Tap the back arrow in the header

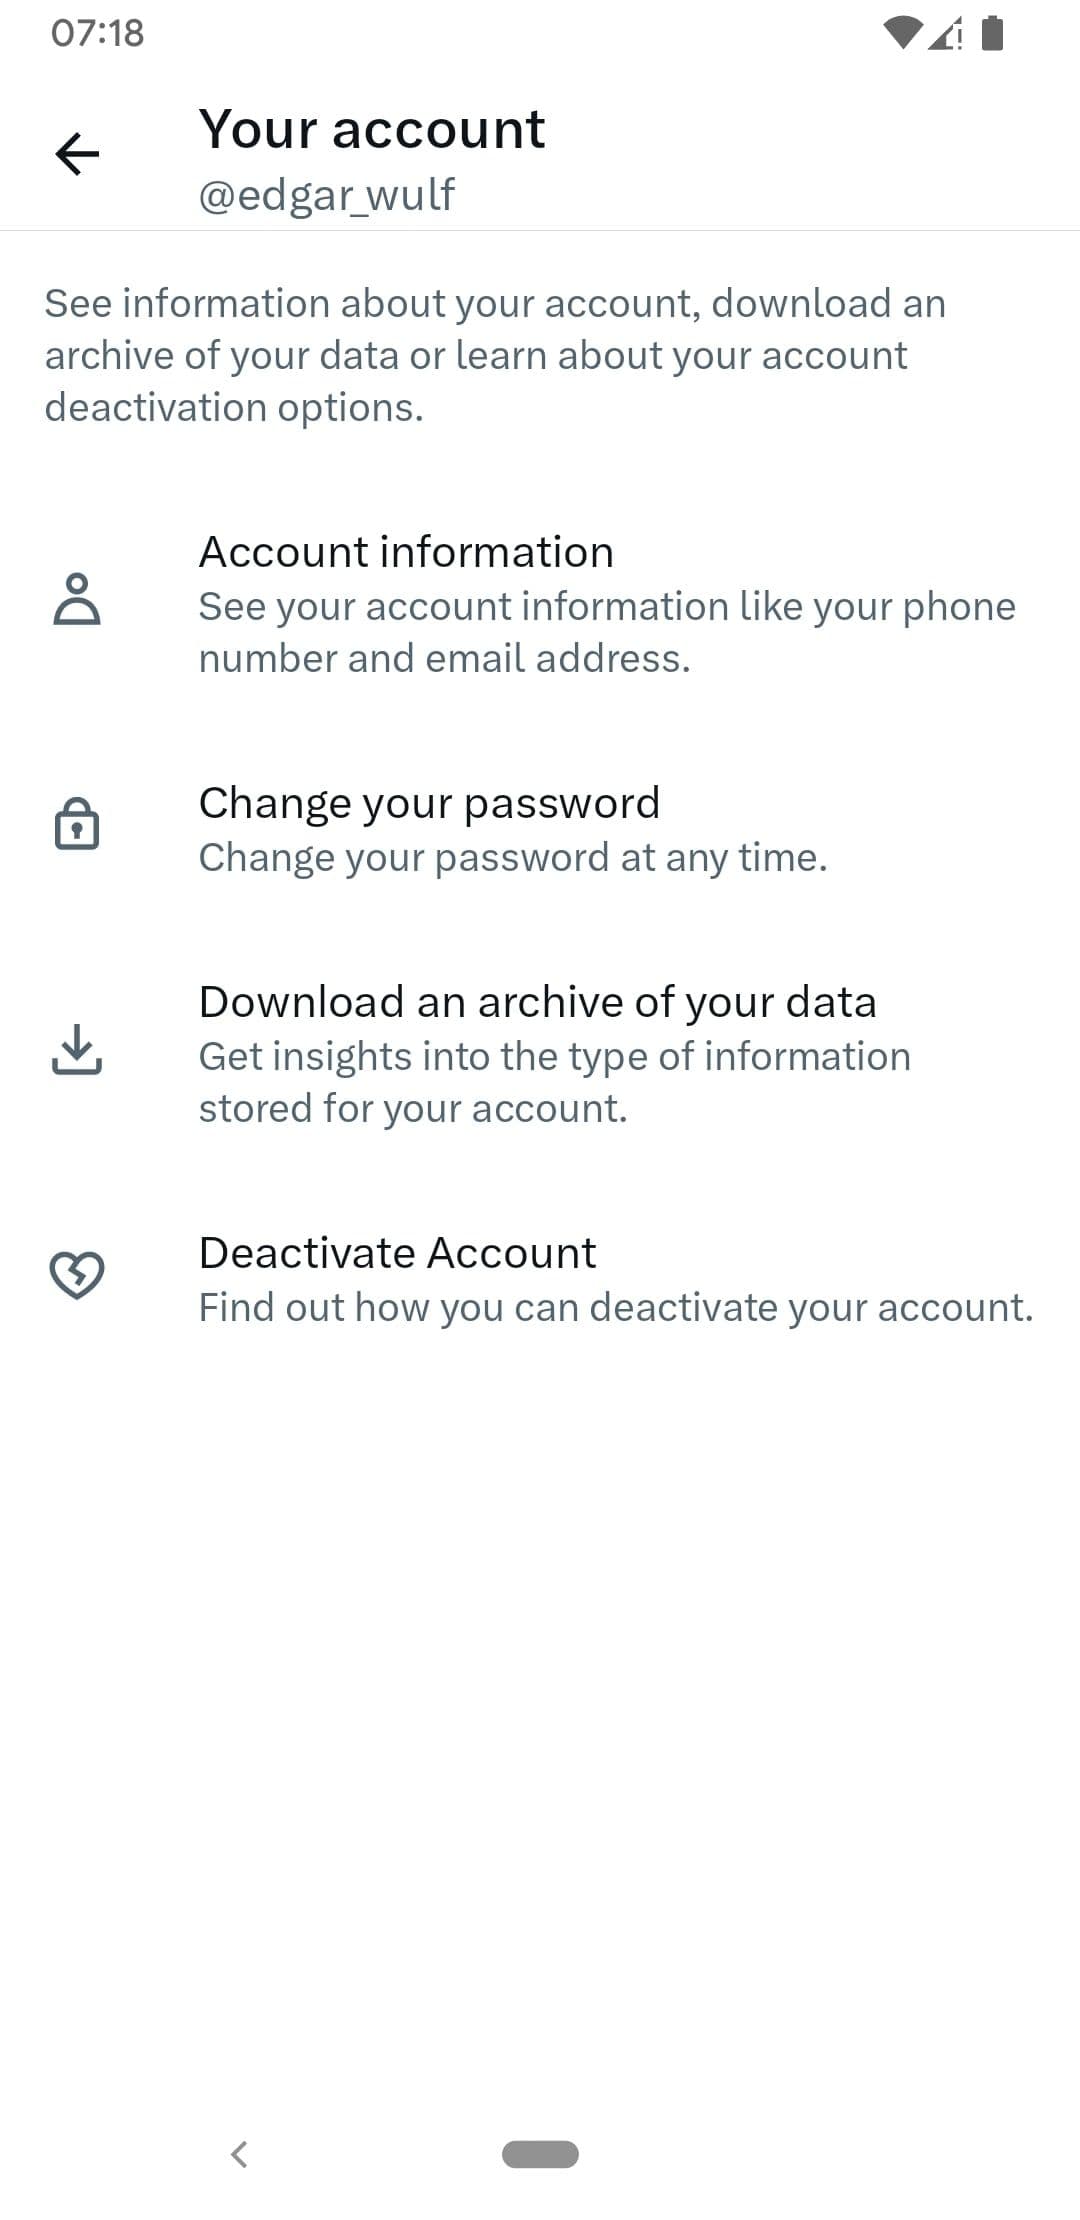click(77, 154)
